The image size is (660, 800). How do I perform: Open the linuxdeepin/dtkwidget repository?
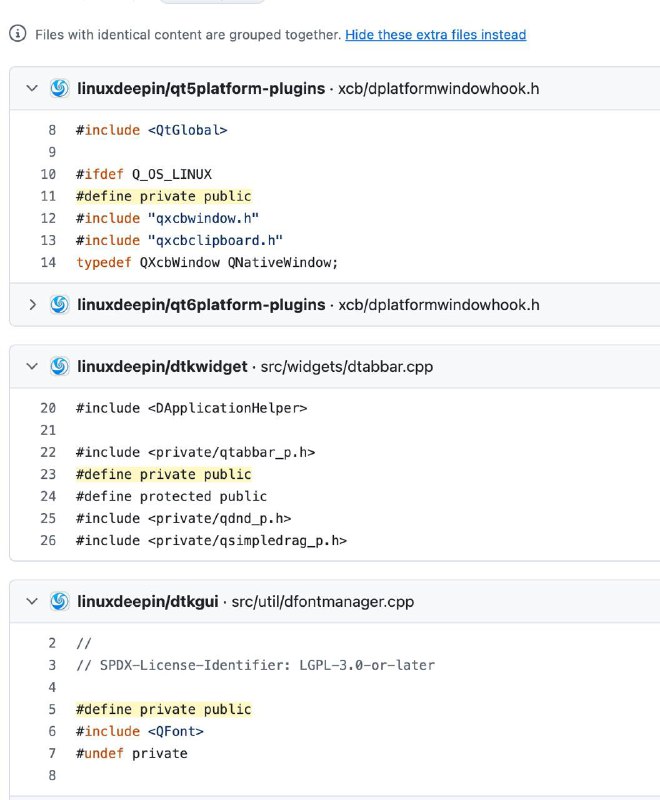point(162,367)
